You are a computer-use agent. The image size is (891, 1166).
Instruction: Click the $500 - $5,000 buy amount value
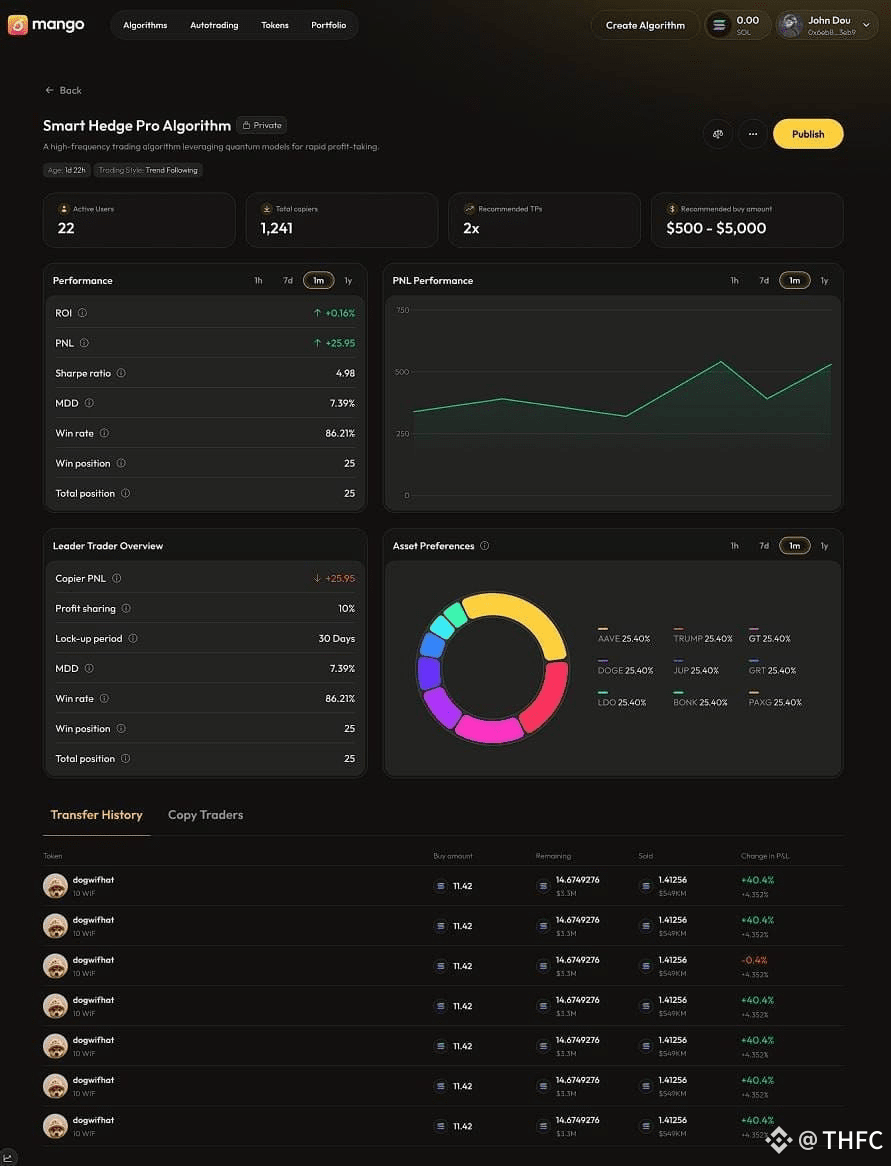click(x=716, y=228)
